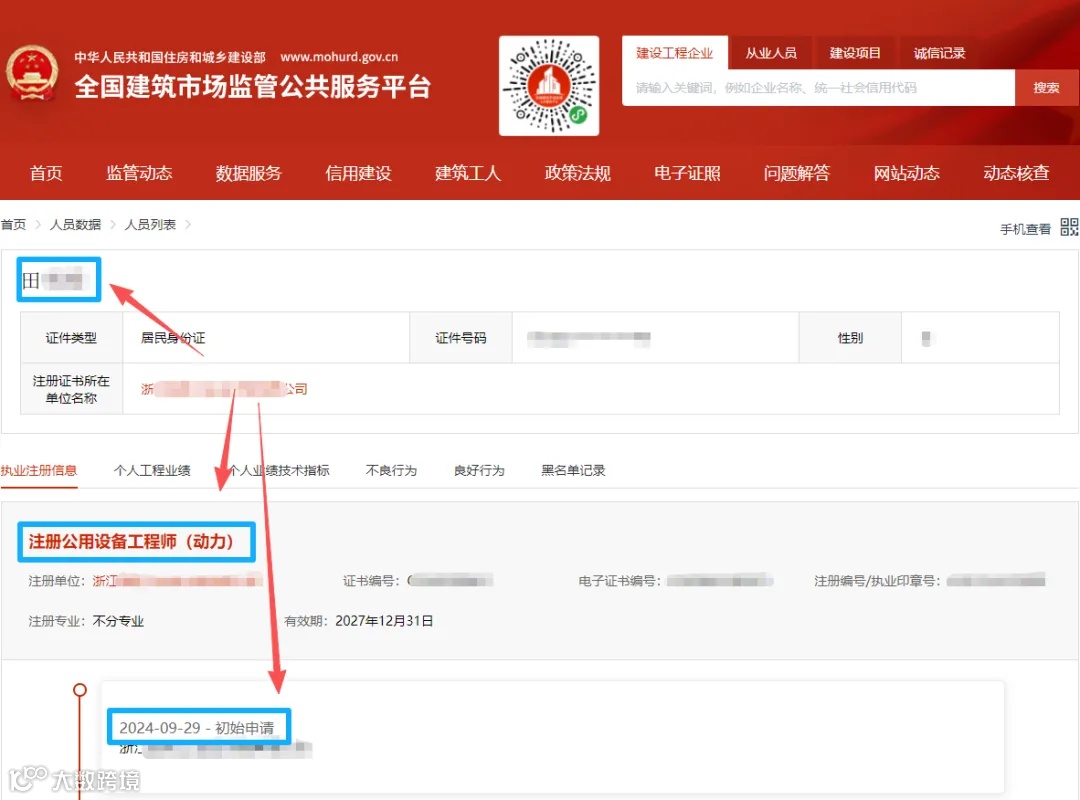Open 动态核查 navigation item
Viewport: 1080px width, 800px height.
(1016, 173)
